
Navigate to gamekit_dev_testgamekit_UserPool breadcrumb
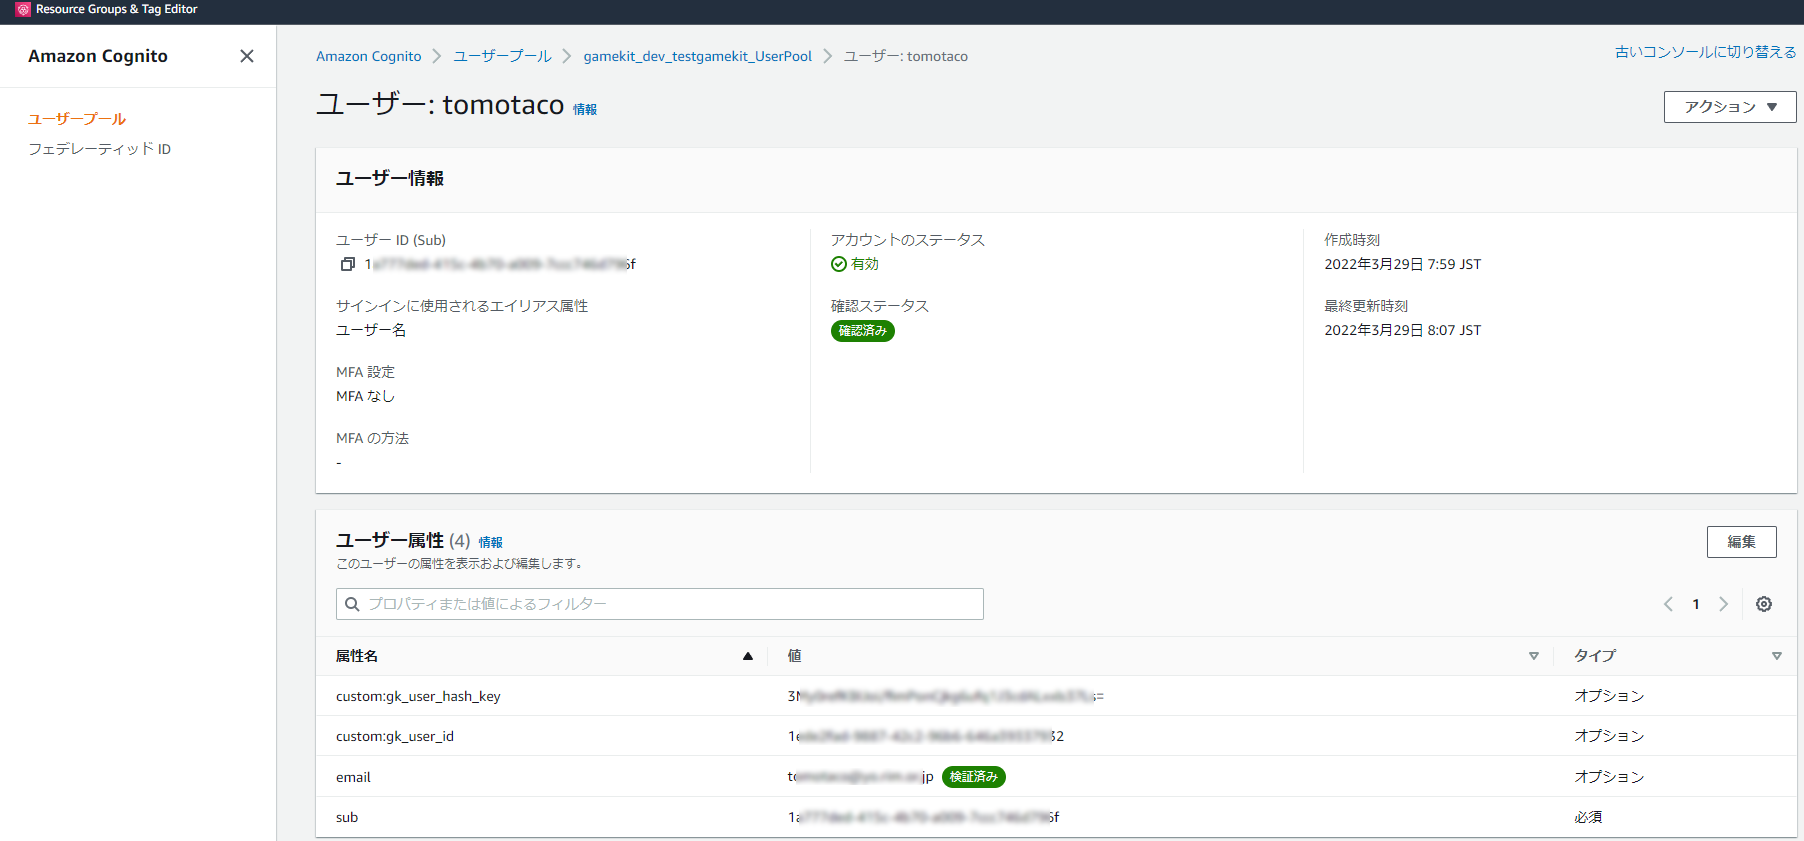coord(697,56)
